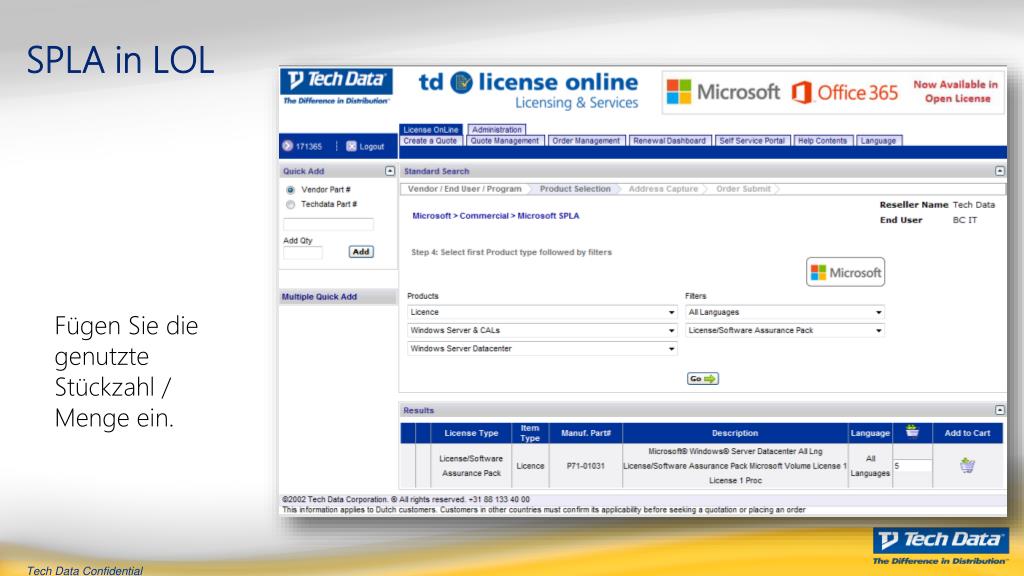Click the License Type column header

[x=471, y=433]
